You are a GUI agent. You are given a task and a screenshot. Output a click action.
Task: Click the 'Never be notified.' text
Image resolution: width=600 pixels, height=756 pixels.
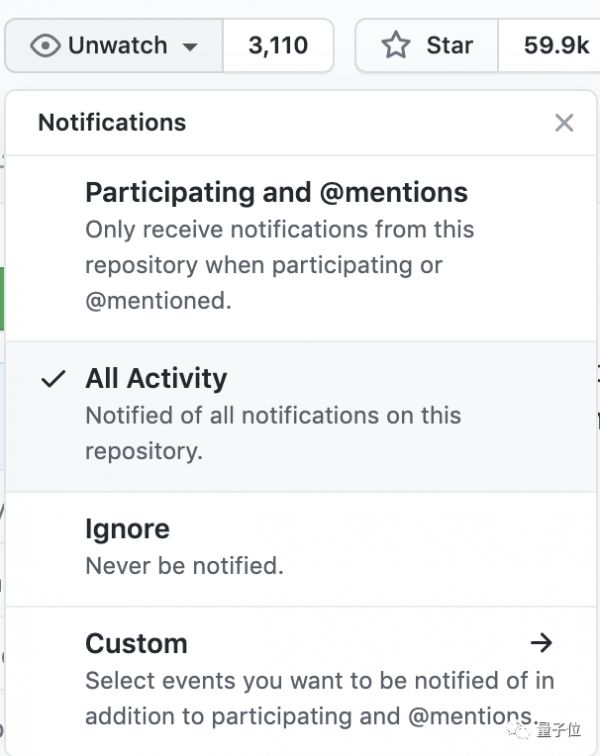point(184,566)
